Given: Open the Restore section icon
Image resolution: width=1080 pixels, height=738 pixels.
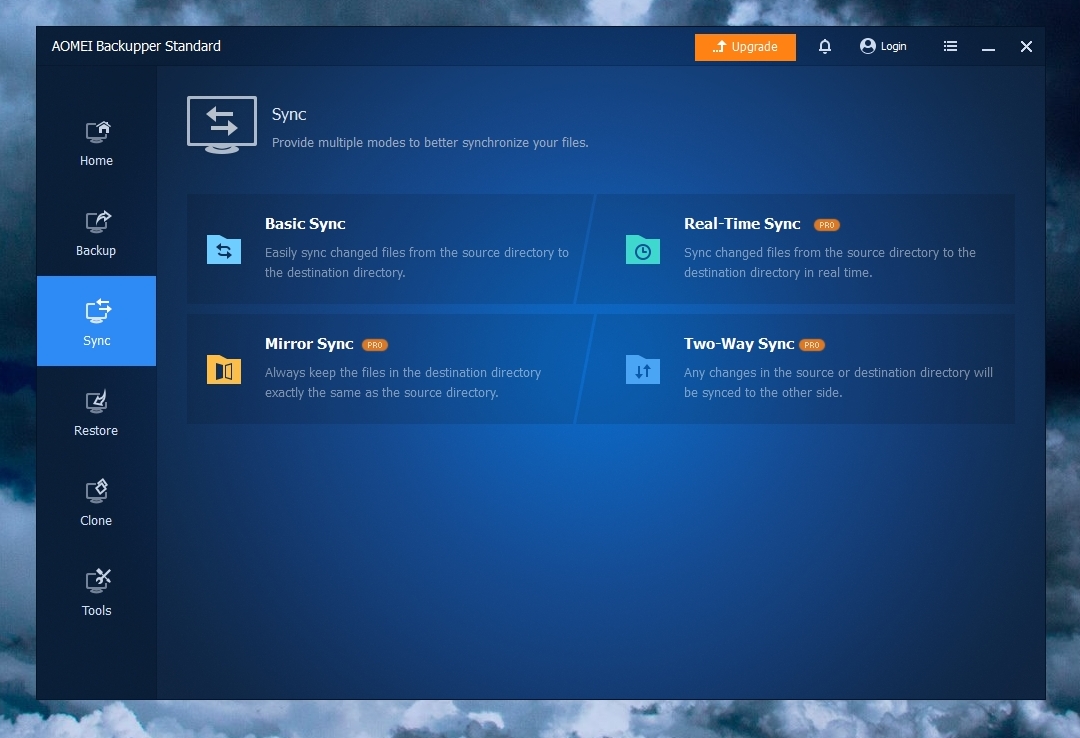Looking at the screenshot, I should tap(97, 401).
